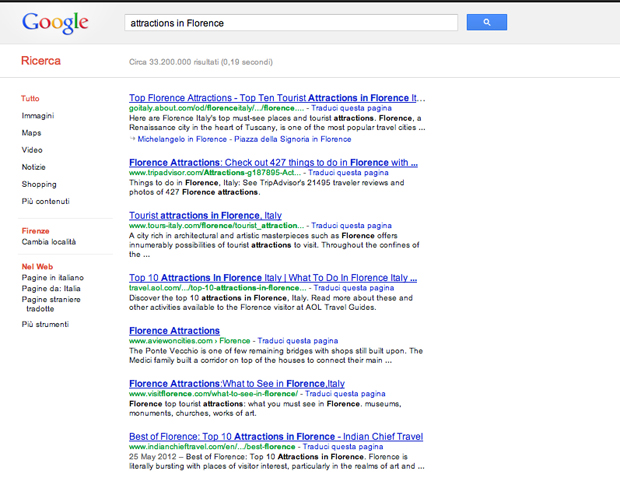Open the TripAdvisor Florence Attractions result

(x=273, y=162)
